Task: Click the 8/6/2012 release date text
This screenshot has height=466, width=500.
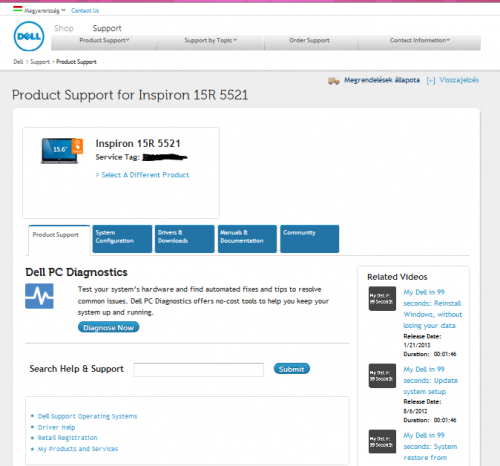Action: tap(415, 411)
